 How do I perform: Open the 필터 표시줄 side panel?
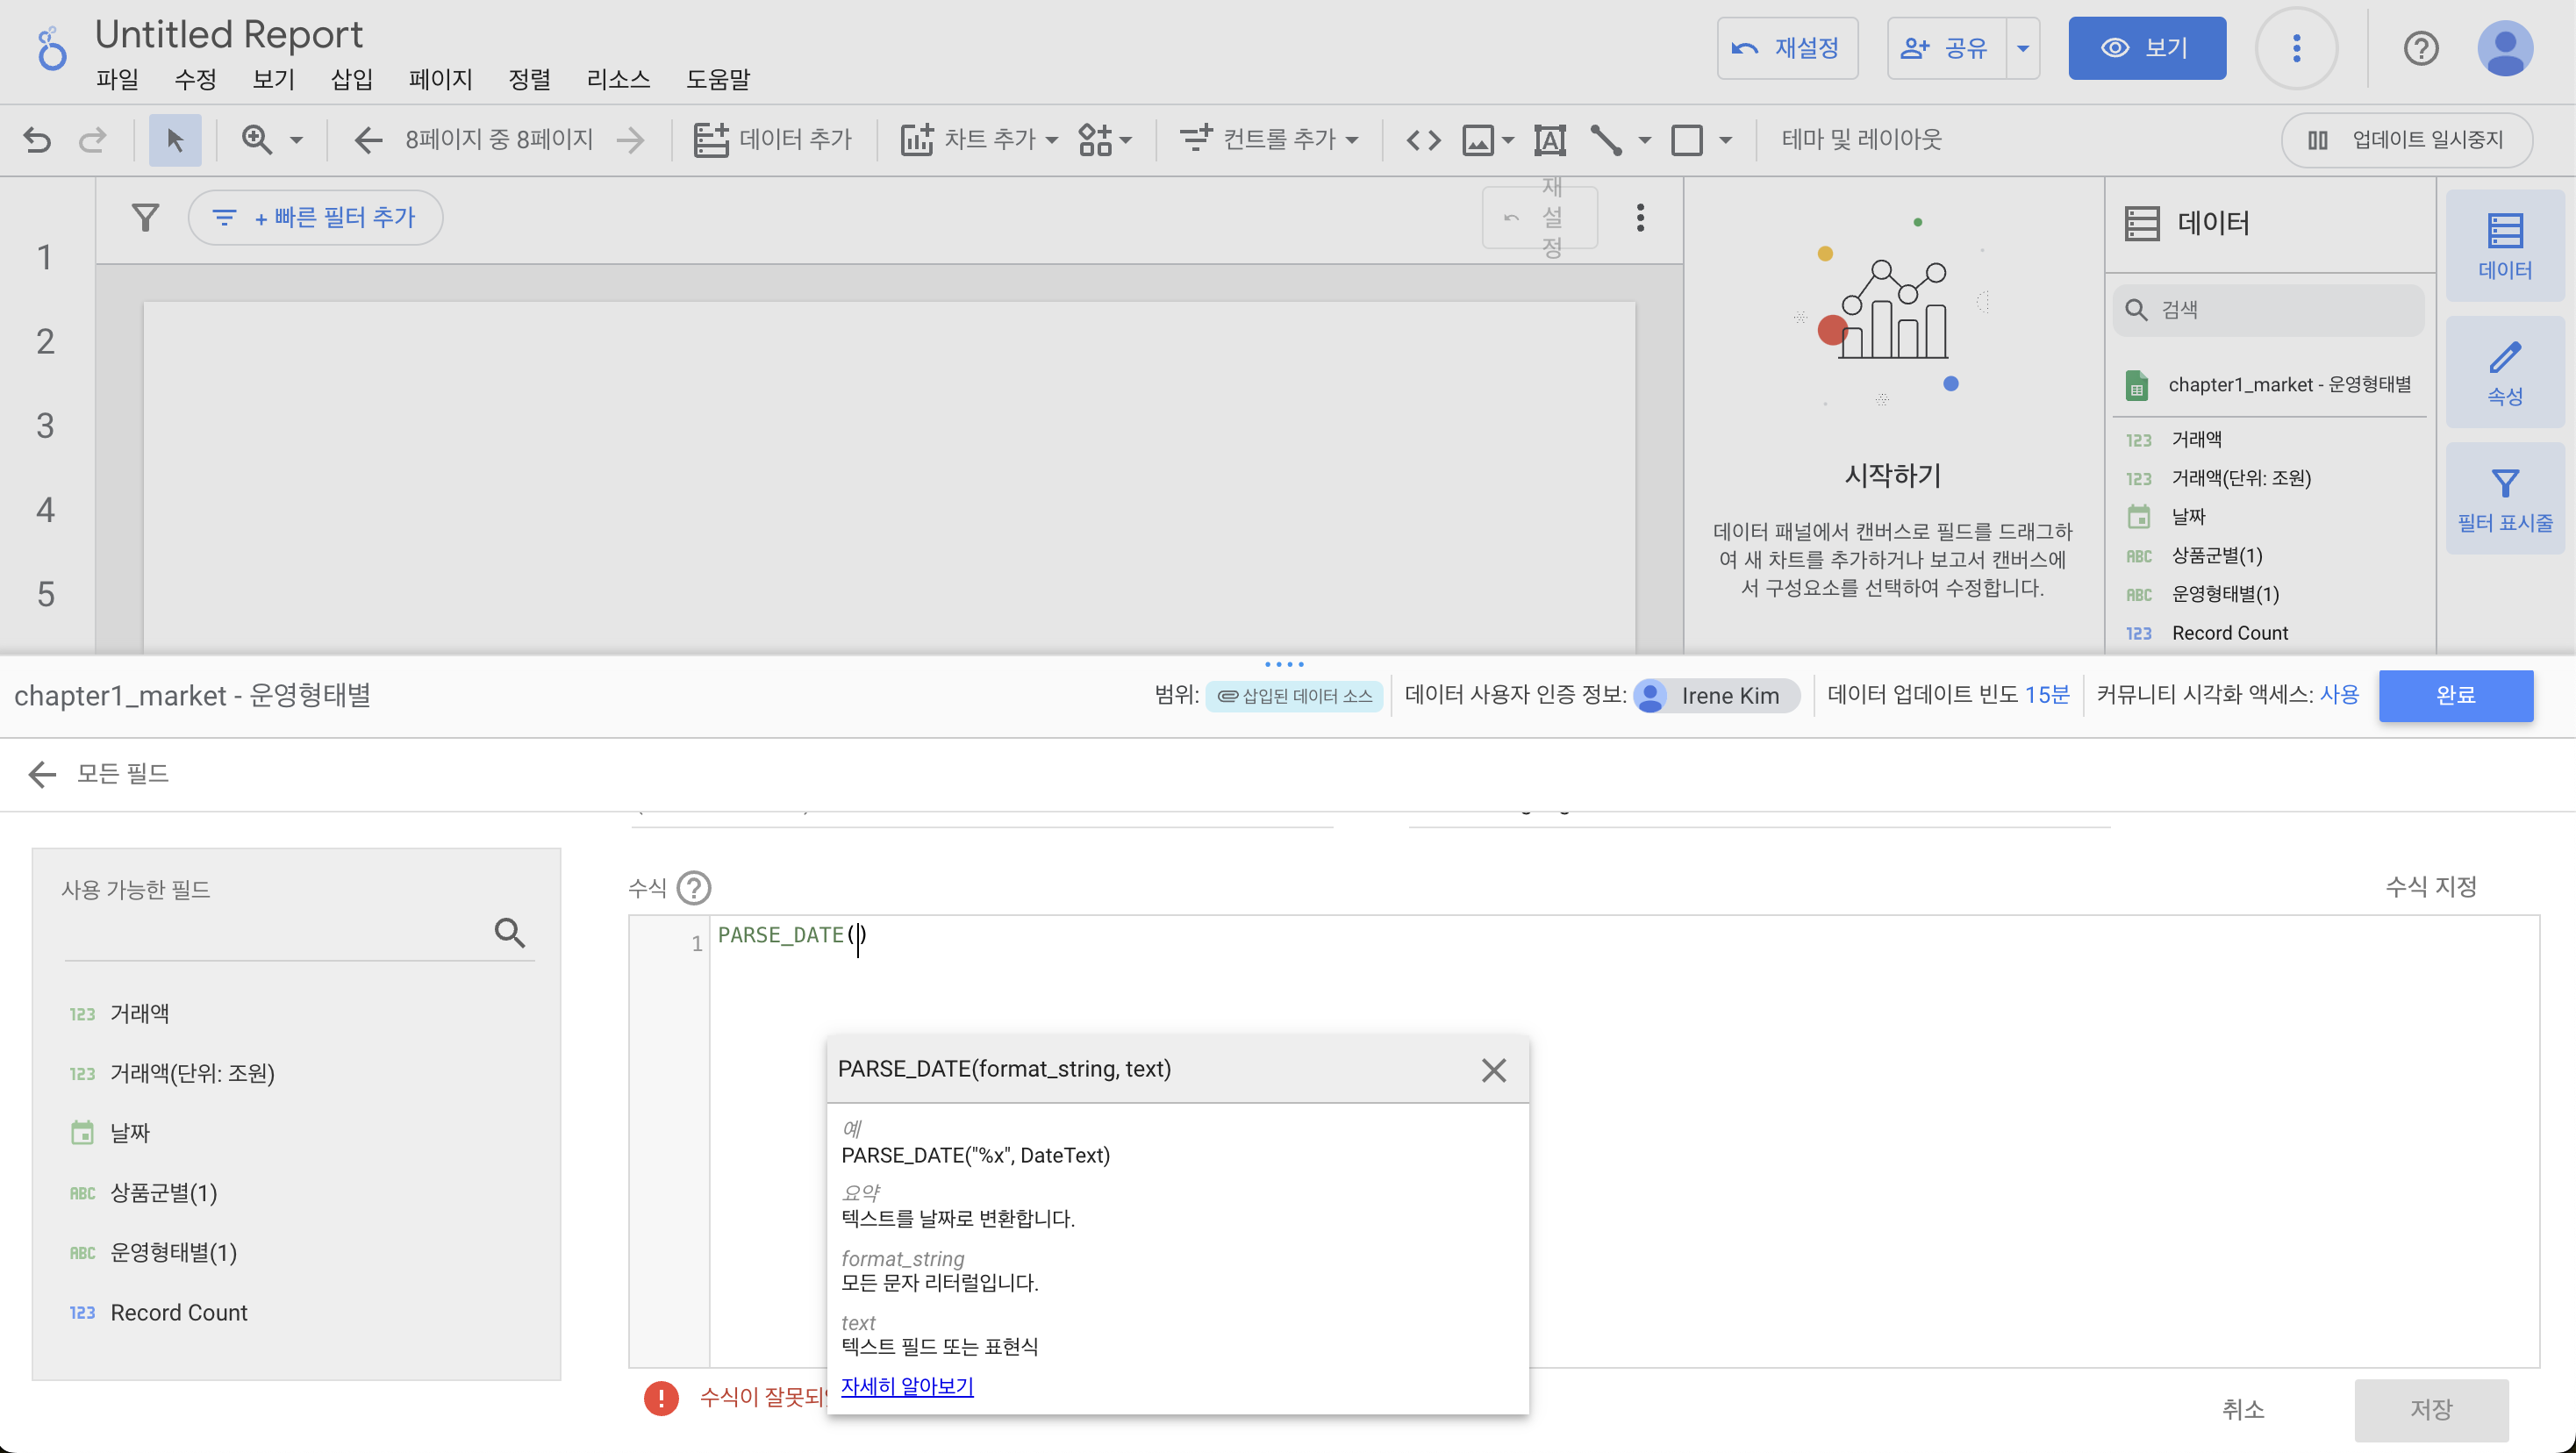(x=2504, y=499)
